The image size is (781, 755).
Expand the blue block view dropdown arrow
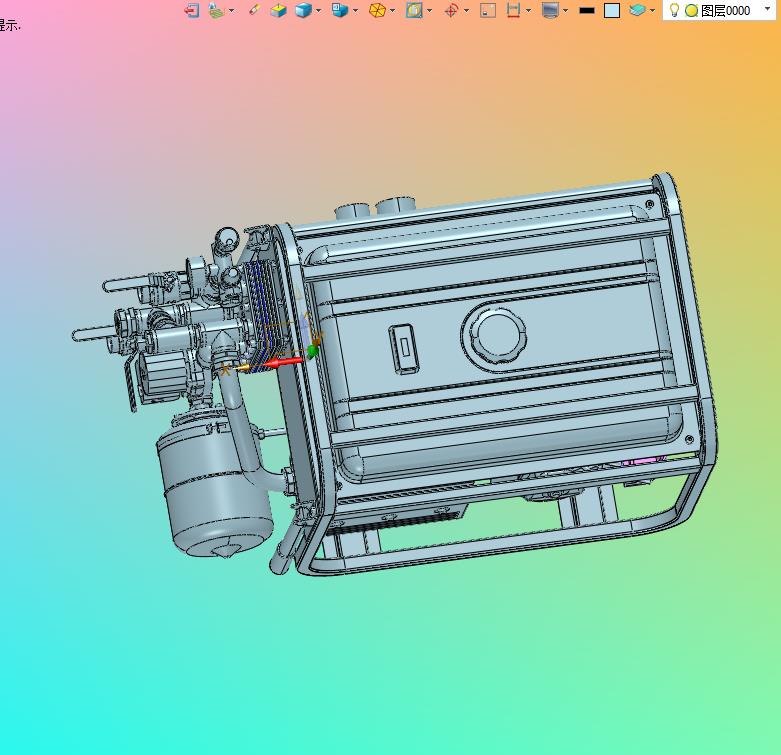click(x=355, y=10)
